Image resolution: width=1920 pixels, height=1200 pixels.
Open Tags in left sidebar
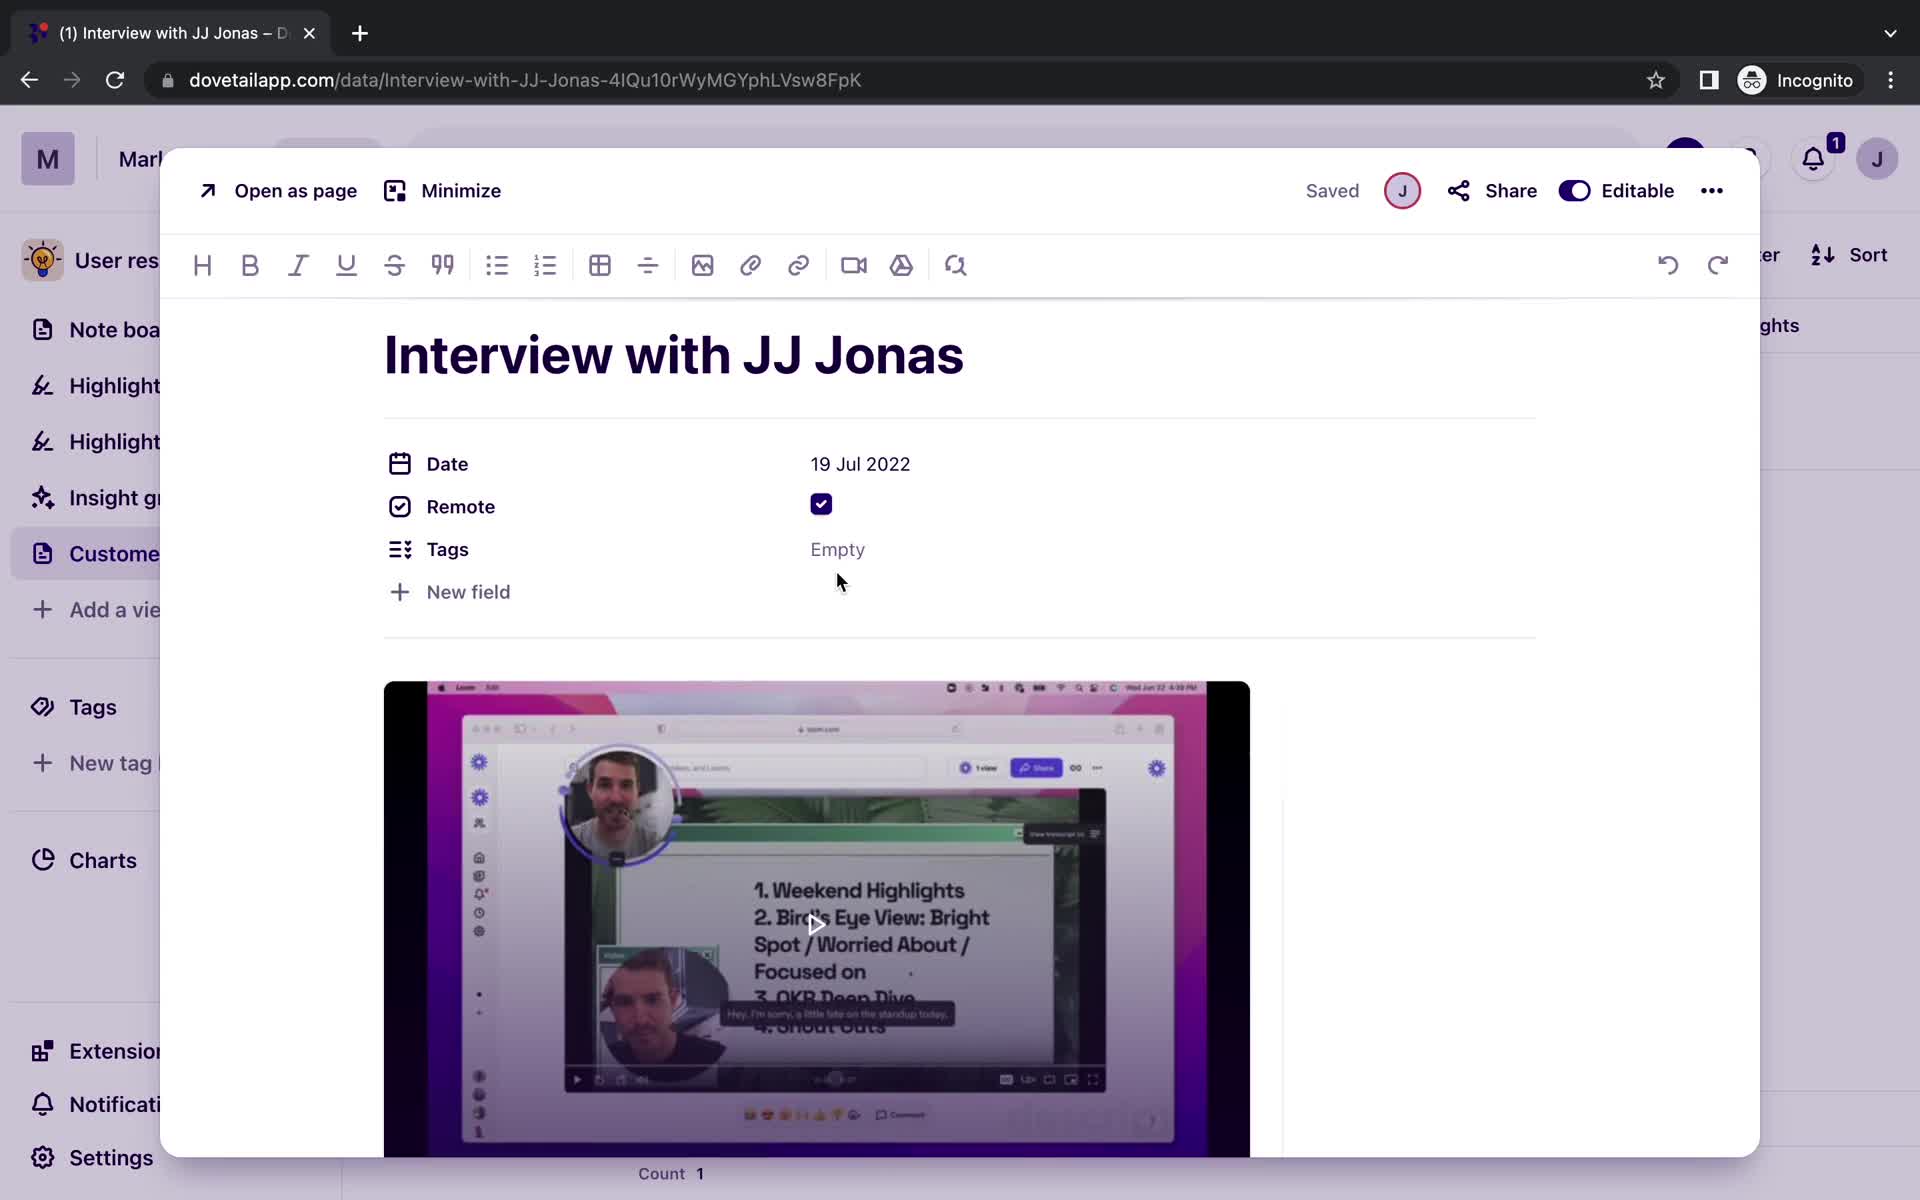93,706
